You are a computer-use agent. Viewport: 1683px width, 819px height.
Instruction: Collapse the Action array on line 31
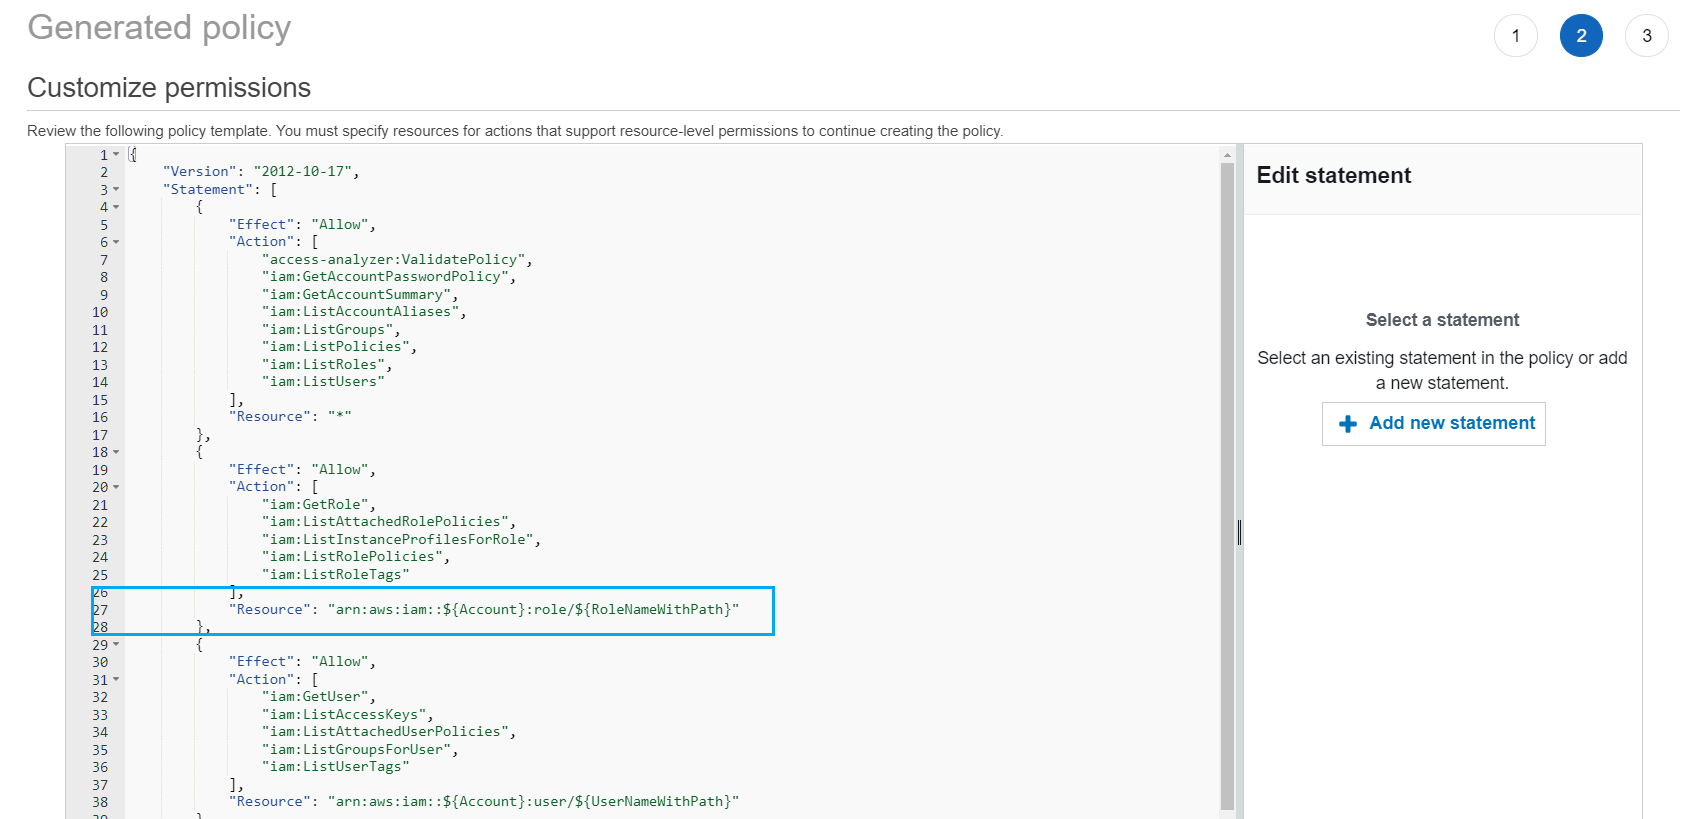pyautogui.click(x=116, y=680)
